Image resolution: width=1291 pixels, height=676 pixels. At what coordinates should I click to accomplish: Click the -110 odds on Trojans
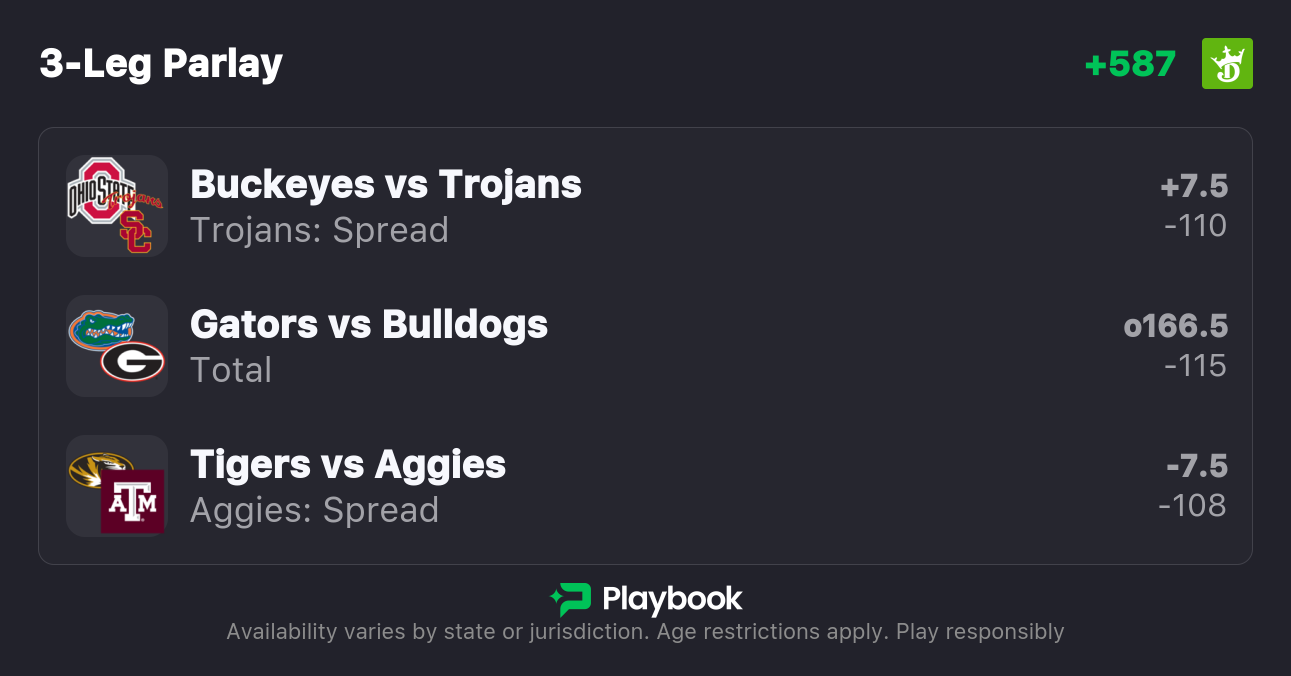(1196, 226)
